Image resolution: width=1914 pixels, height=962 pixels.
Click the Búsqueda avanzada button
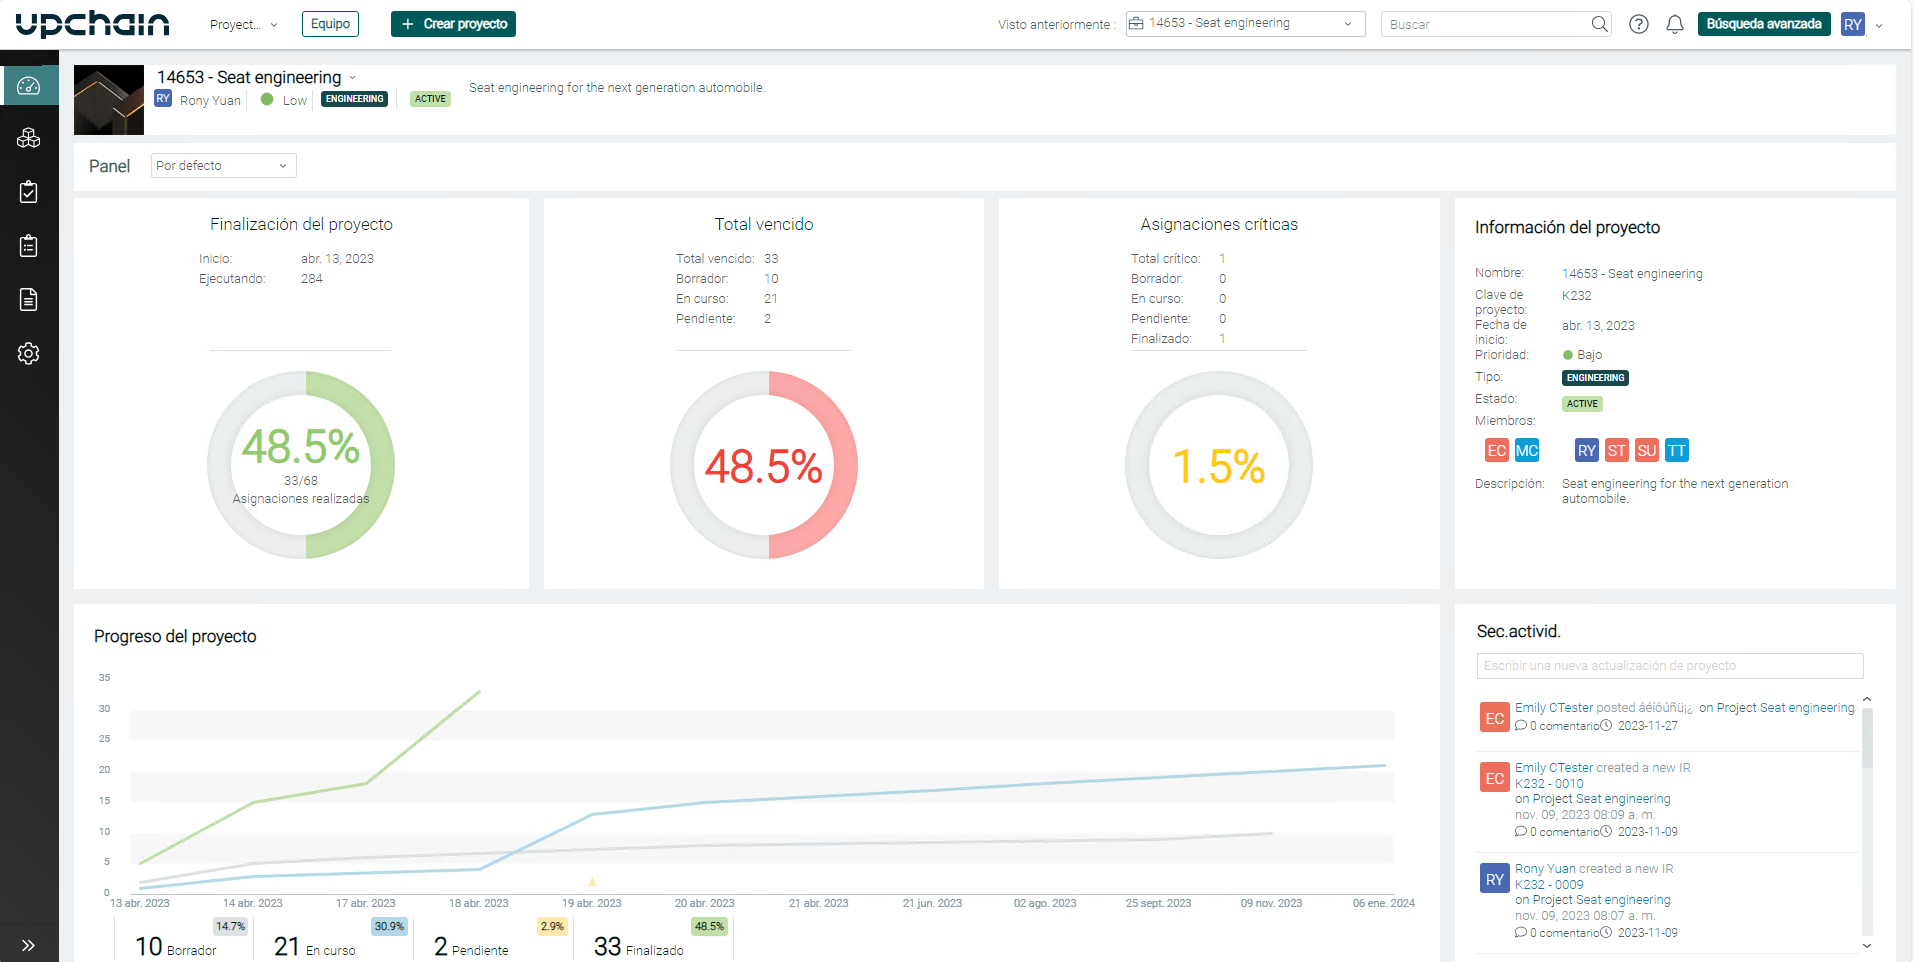[x=1764, y=24]
